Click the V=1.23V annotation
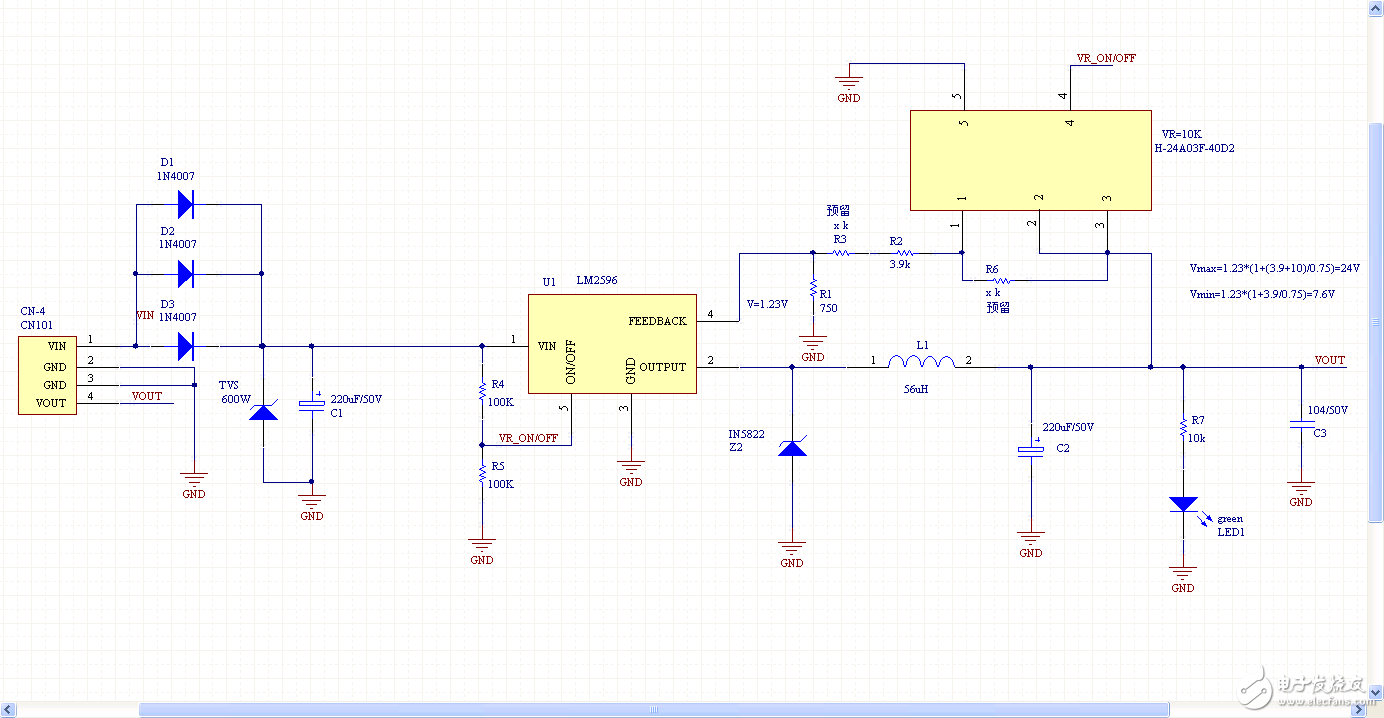Viewport: 1384px width, 718px height. [767, 304]
